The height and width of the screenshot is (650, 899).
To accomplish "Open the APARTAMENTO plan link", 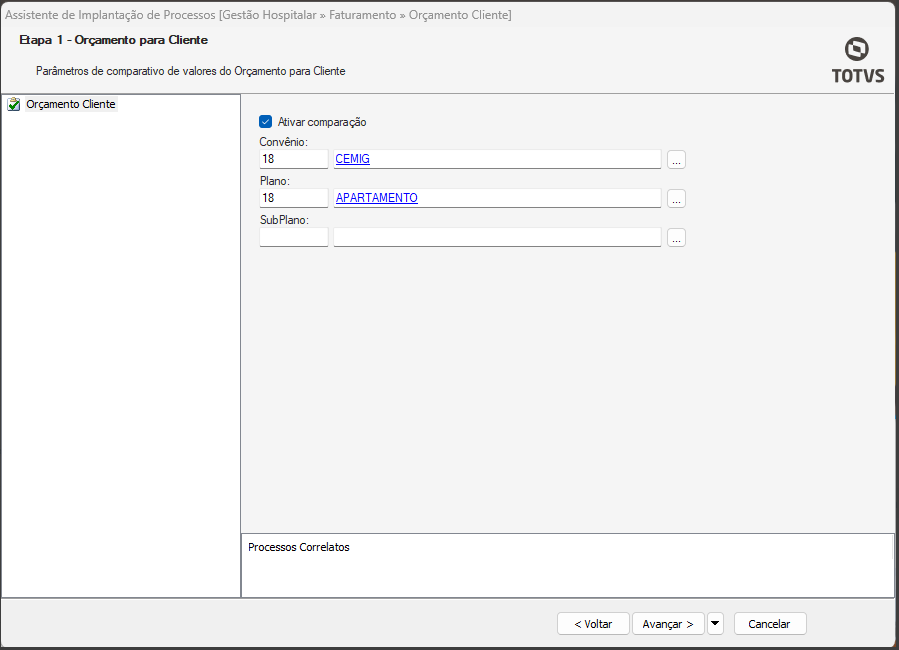I will pyautogui.click(x=377, y=198).
